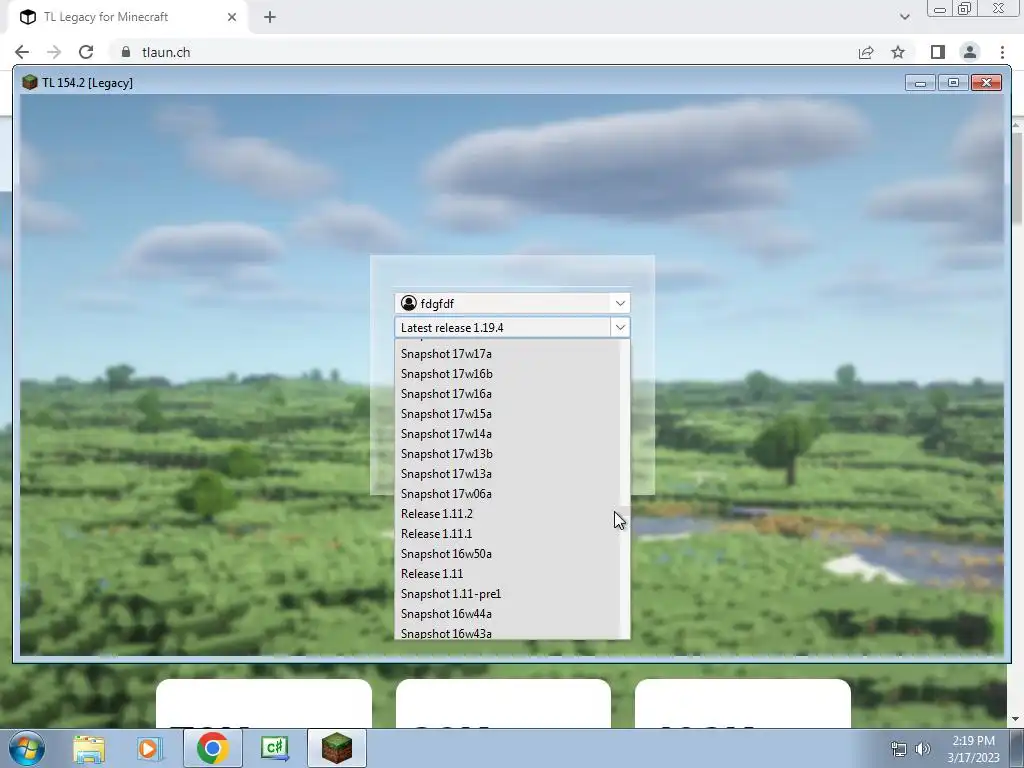This screenshot has height=768, width=1024.
Task: Select Snapshot 17w17a
Action: [x=507, y=354]
